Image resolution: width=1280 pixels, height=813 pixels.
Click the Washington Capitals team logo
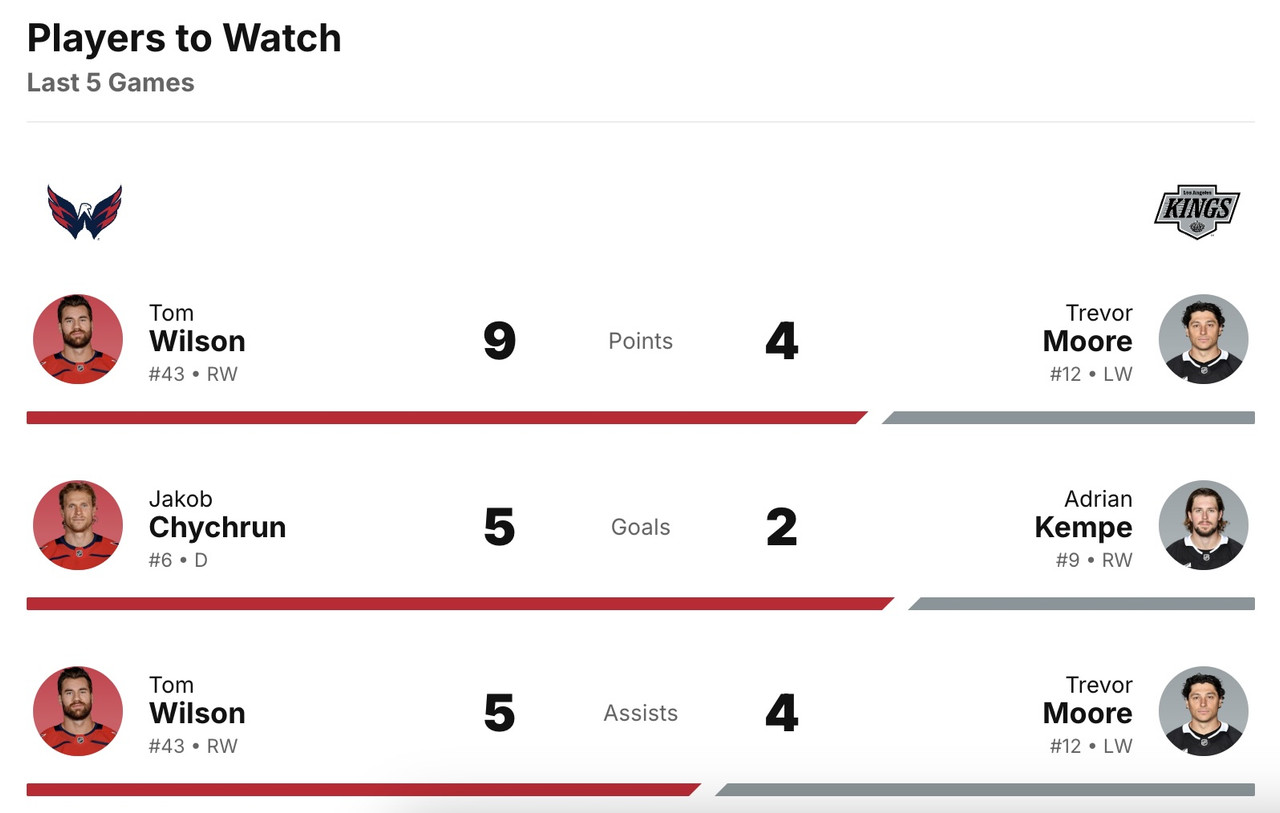84,212
